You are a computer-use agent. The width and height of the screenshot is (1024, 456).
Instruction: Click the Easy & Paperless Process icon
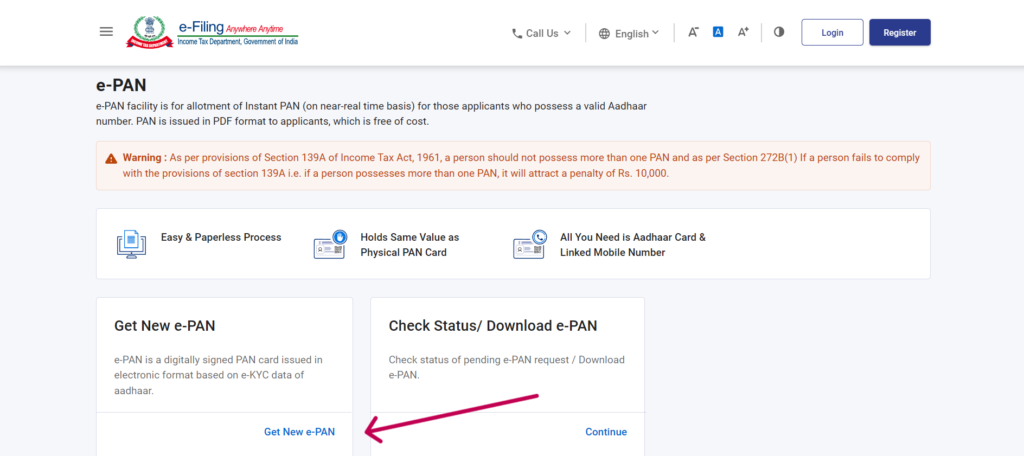click(131, 244)
